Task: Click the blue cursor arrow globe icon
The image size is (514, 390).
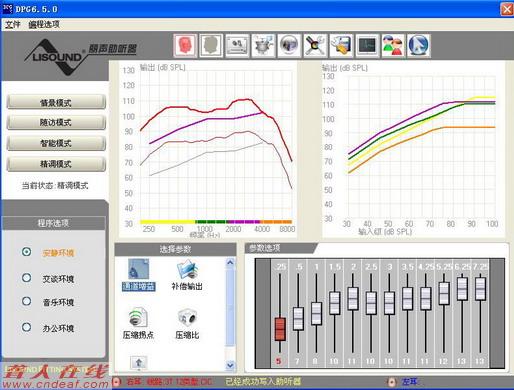Action: 419,45
